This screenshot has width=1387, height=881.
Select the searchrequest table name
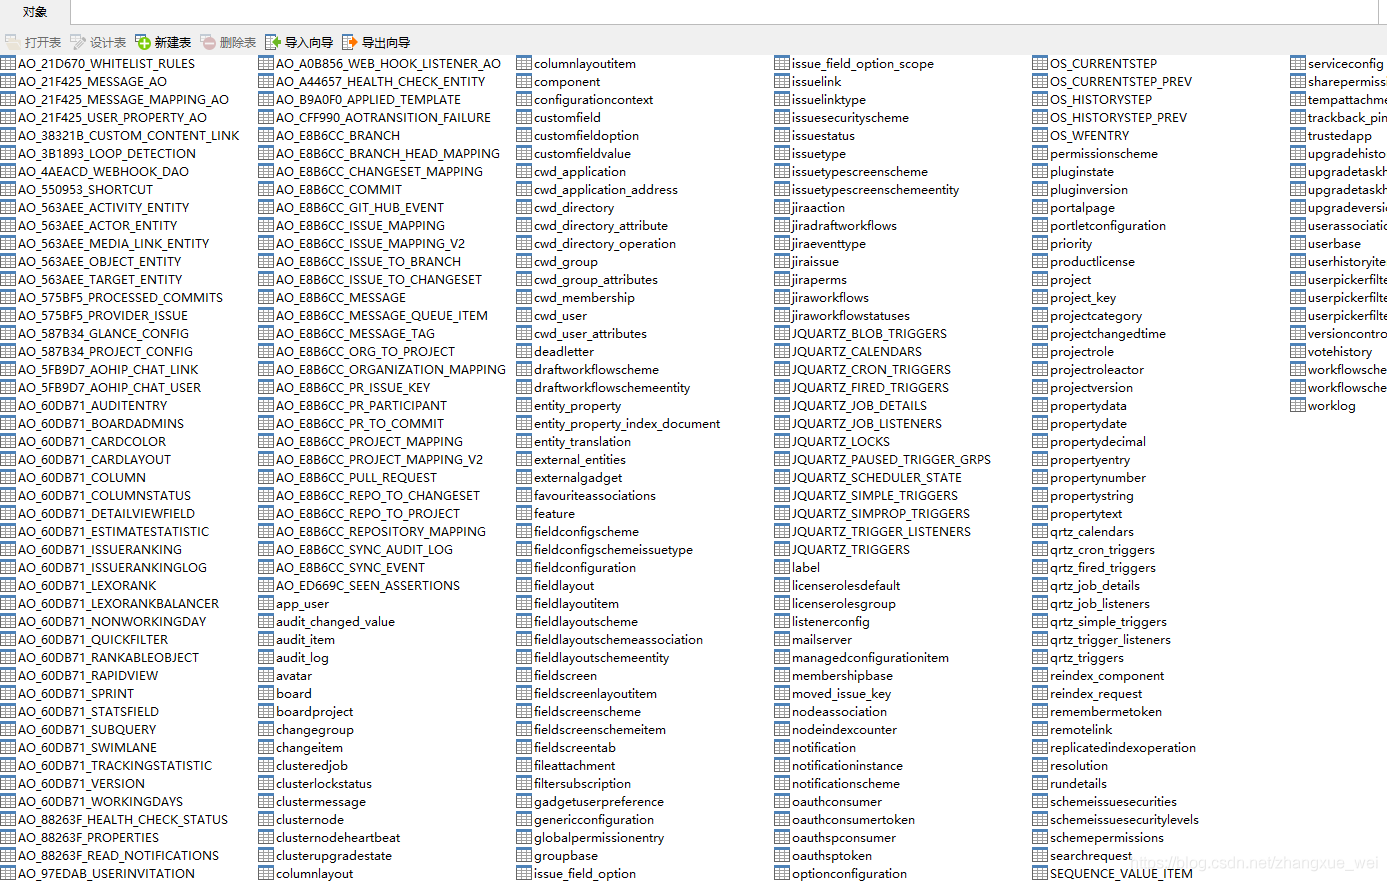(1092, 855)
